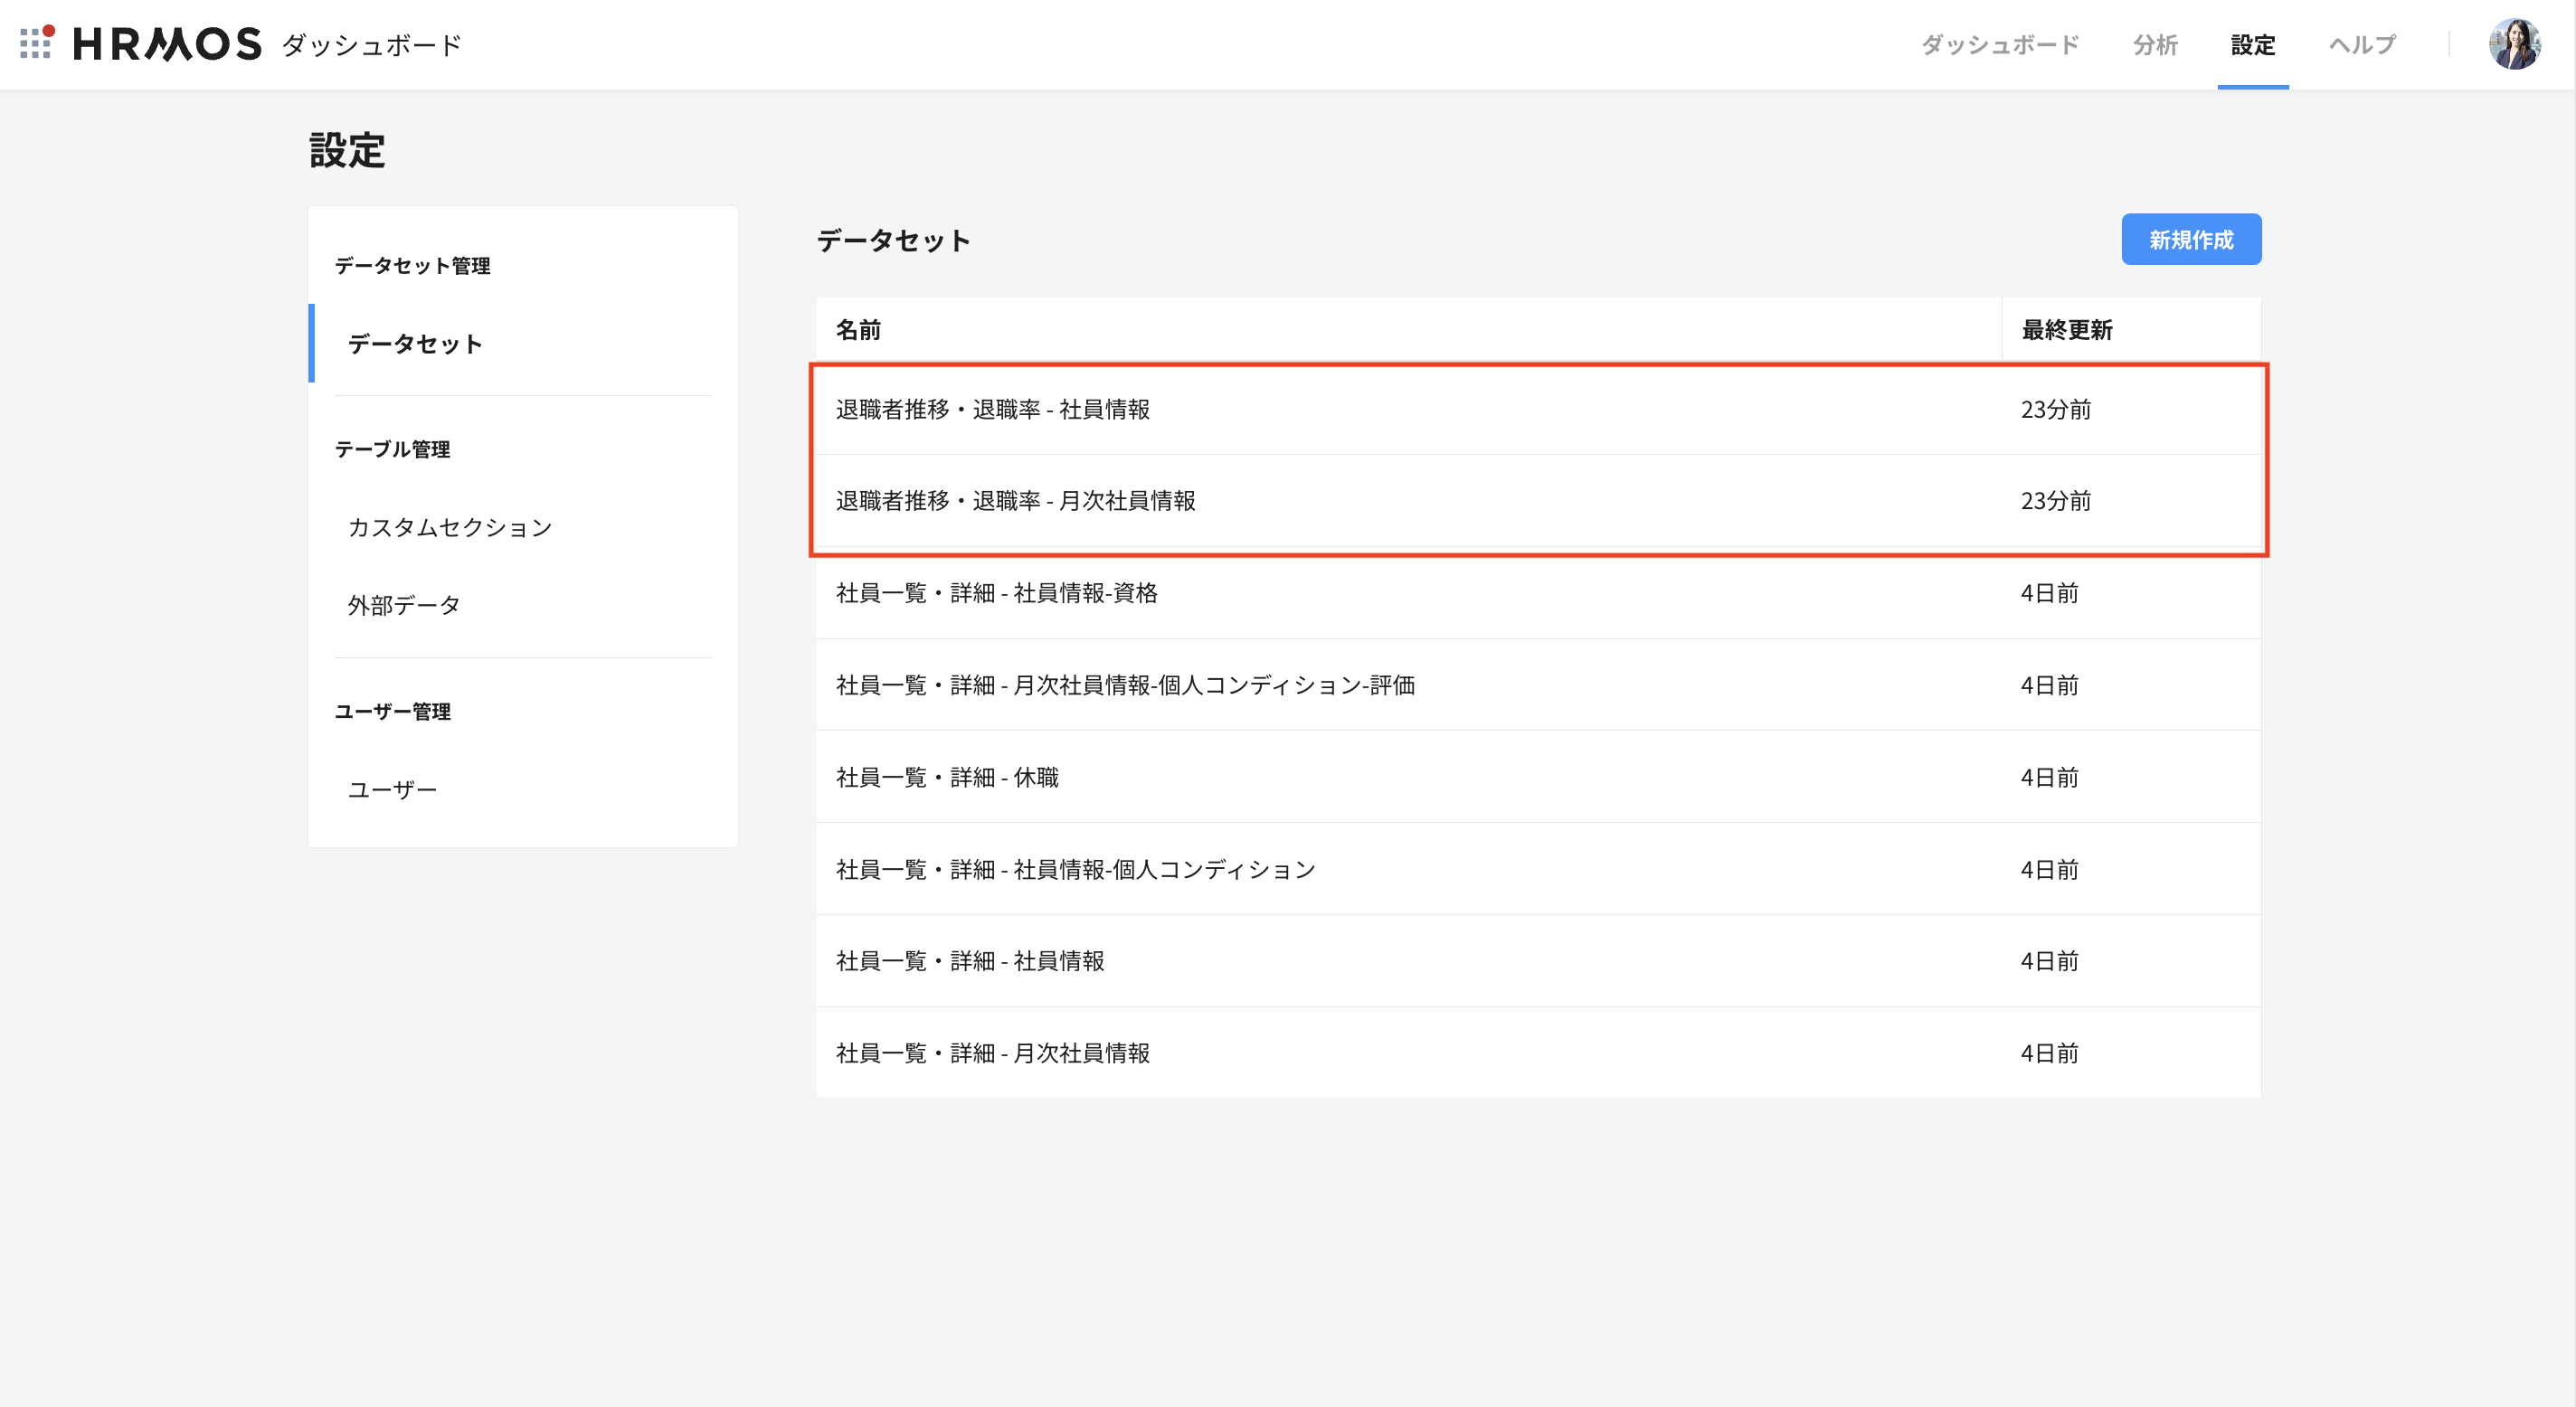Open dataset 退職者推移・退職率 - 月次社員情報
The height and width of the screenshot is (1407, 2576).
[x=1018, y=501]
